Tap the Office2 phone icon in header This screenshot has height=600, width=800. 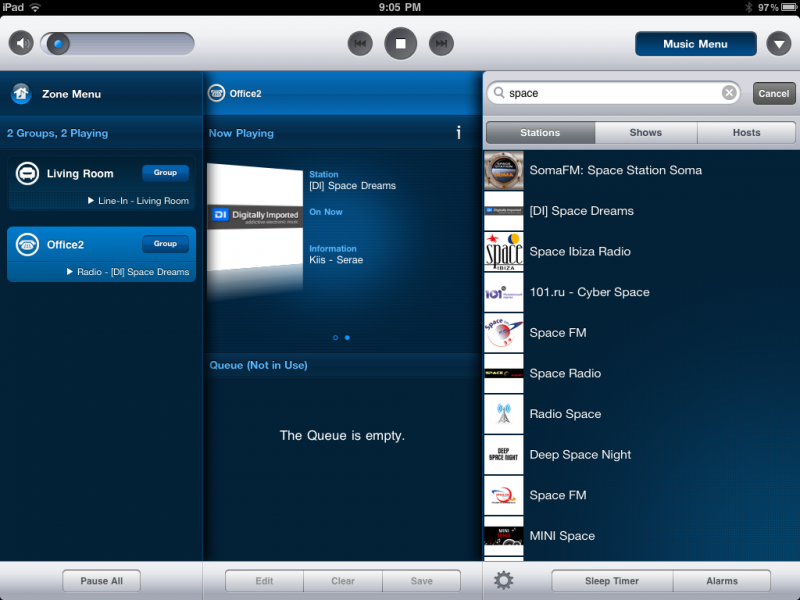pyautogui.click(x=216, y=93)
